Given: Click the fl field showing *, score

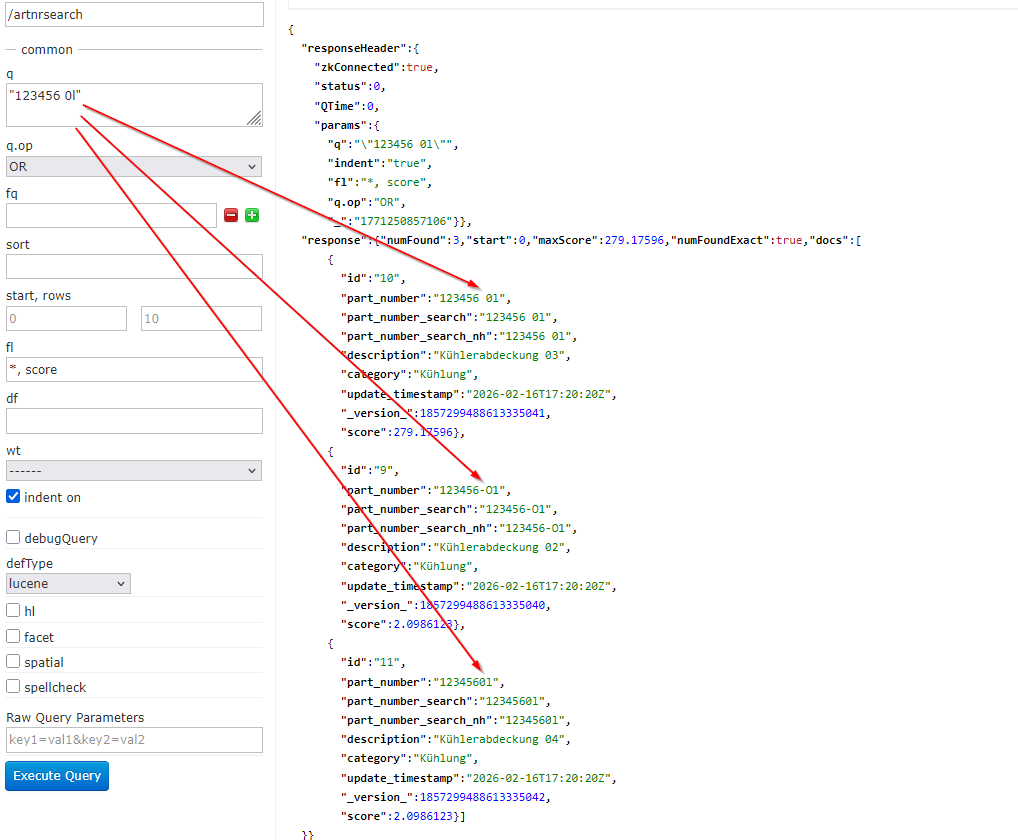Looking at the screenshot, I should [134, 369].
